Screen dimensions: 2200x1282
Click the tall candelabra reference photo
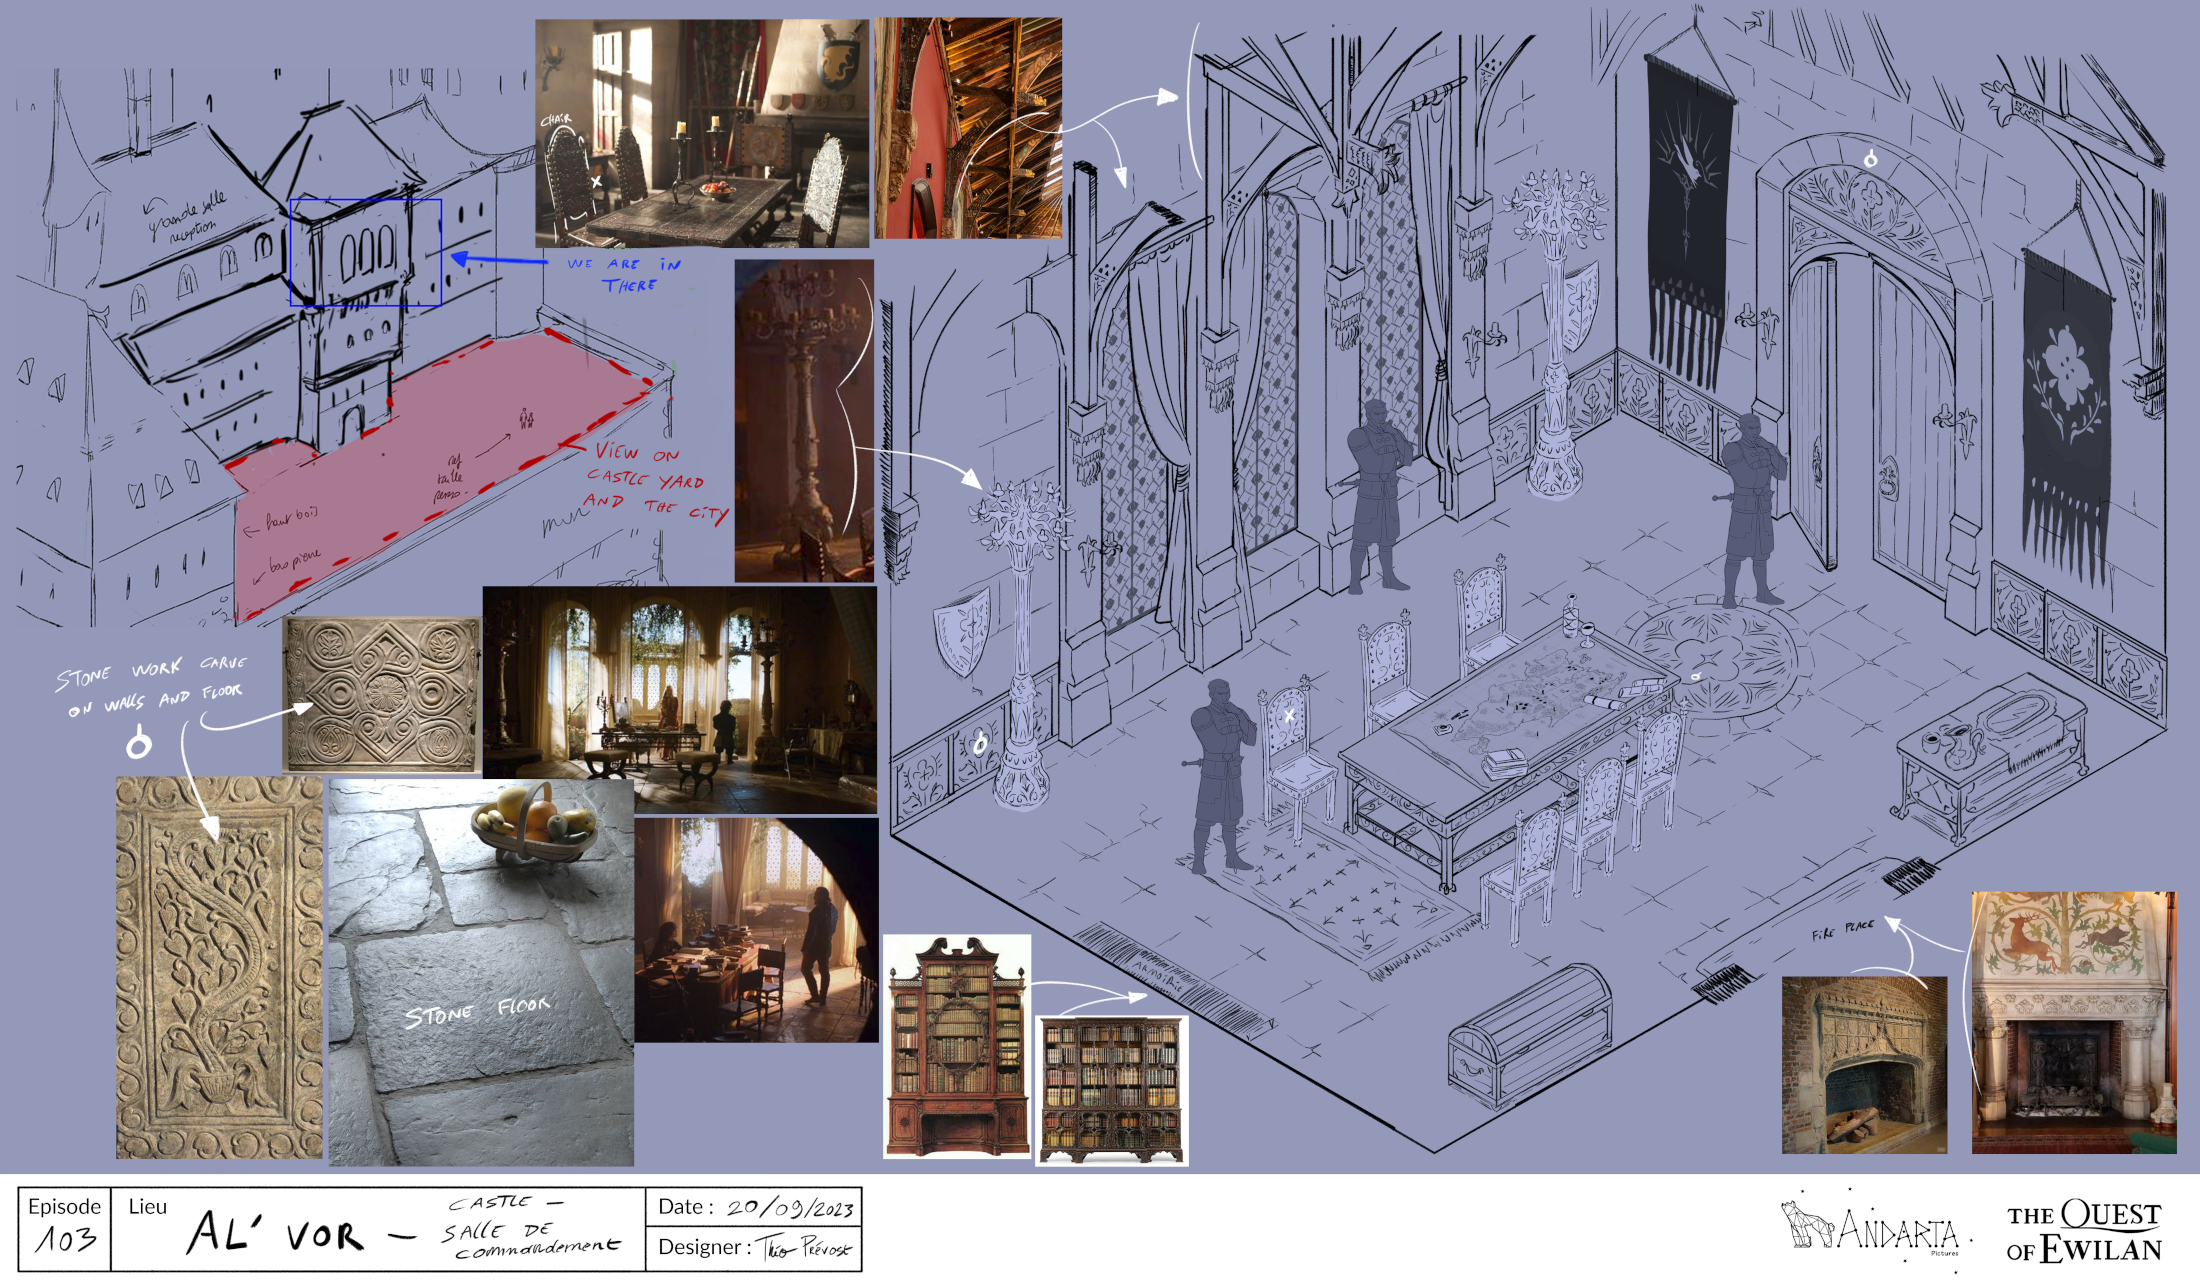[804, 420]
